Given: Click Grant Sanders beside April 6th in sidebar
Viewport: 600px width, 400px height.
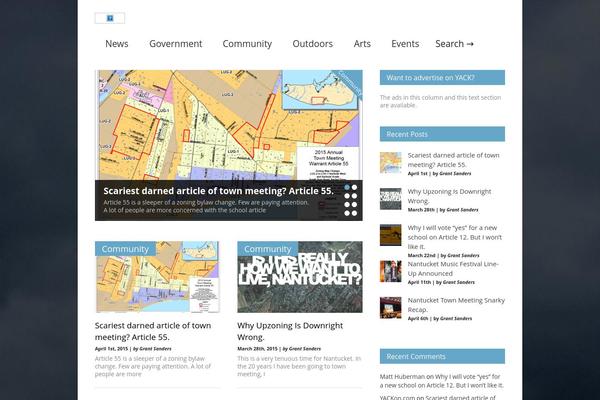Looking at the screenshot, I should pyautogui.click(x=456, y=318).
